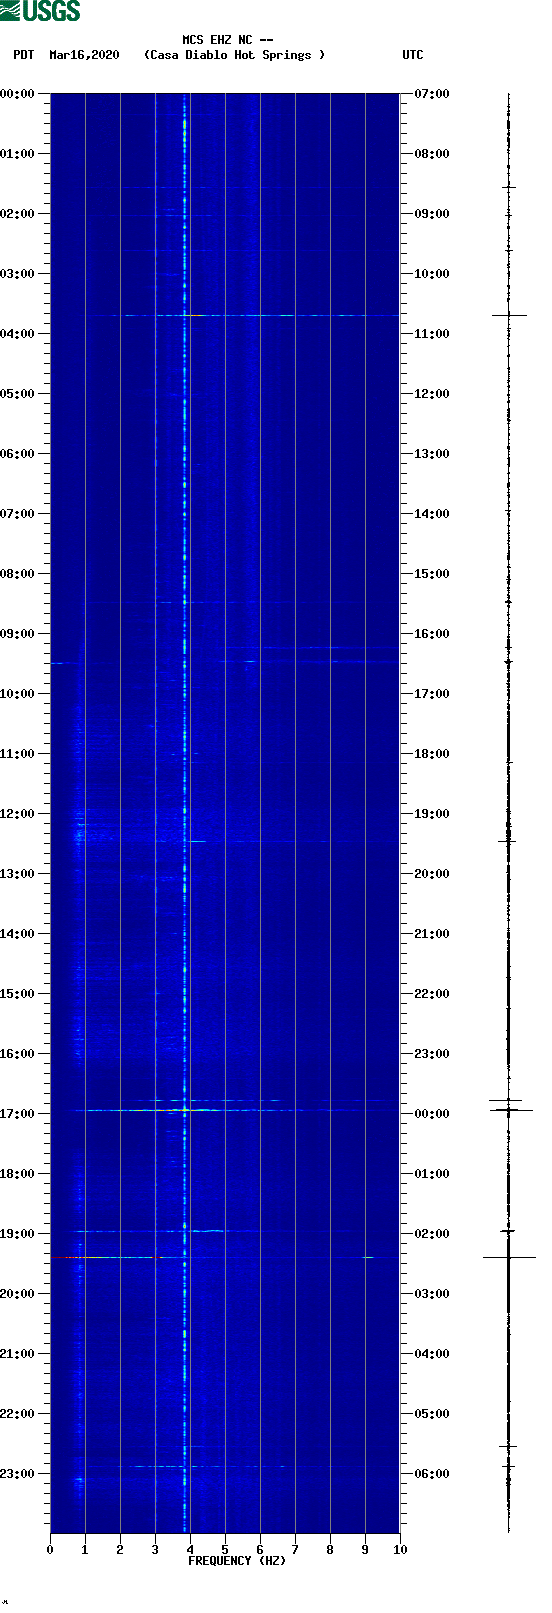Image resolution: width=552 pixels, height=1613 pixels.
Task: Select the (Casa Diablo Hot Springs) label
Action: [235, 55]
